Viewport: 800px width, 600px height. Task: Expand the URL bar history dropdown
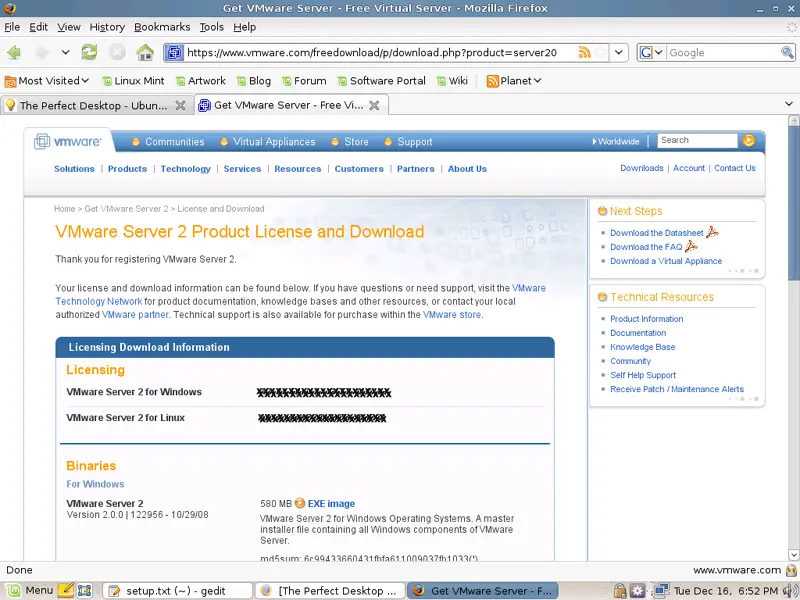pyautogui.click(x=619, y=52)
